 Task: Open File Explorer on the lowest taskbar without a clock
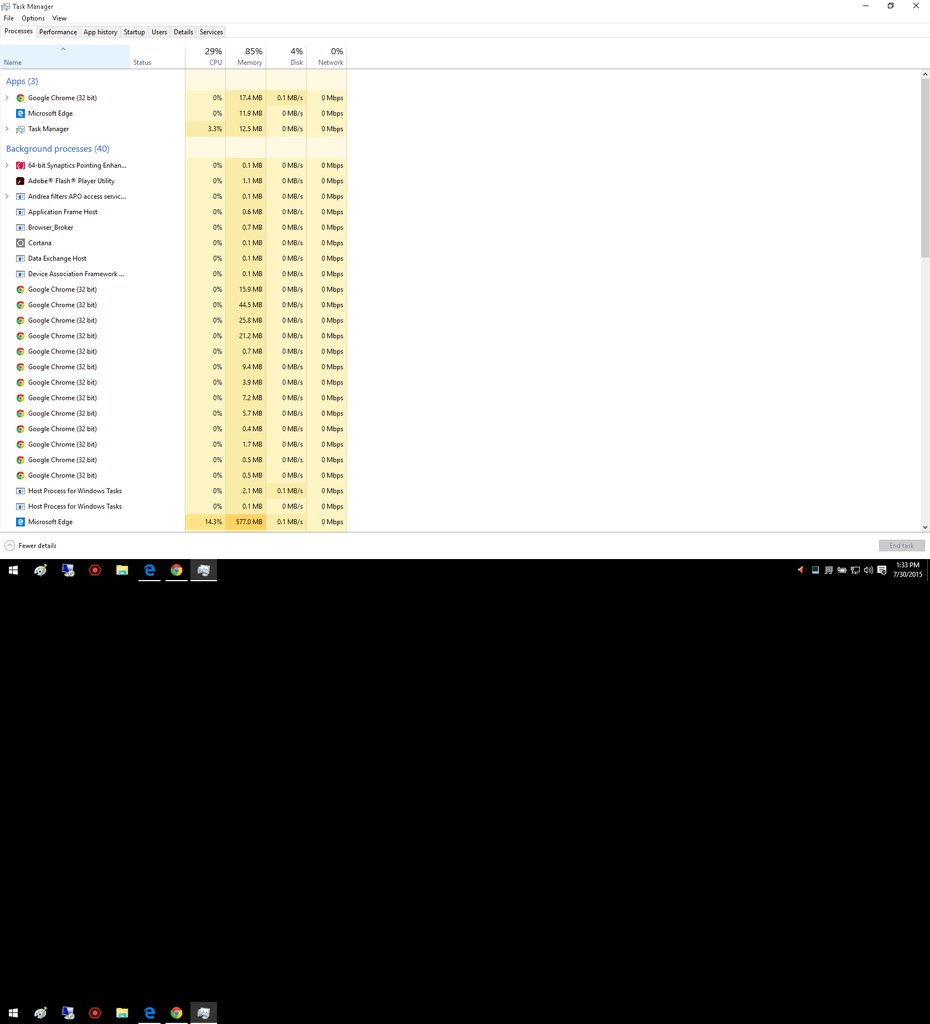coord(122,1013)
